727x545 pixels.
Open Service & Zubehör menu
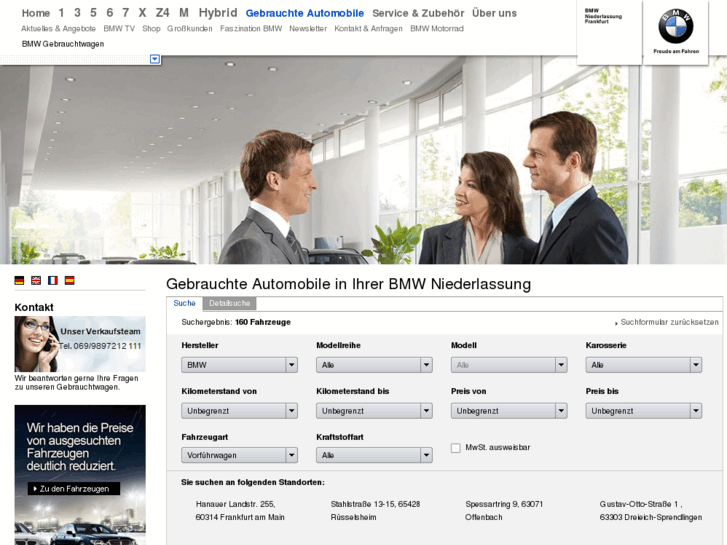418,13
